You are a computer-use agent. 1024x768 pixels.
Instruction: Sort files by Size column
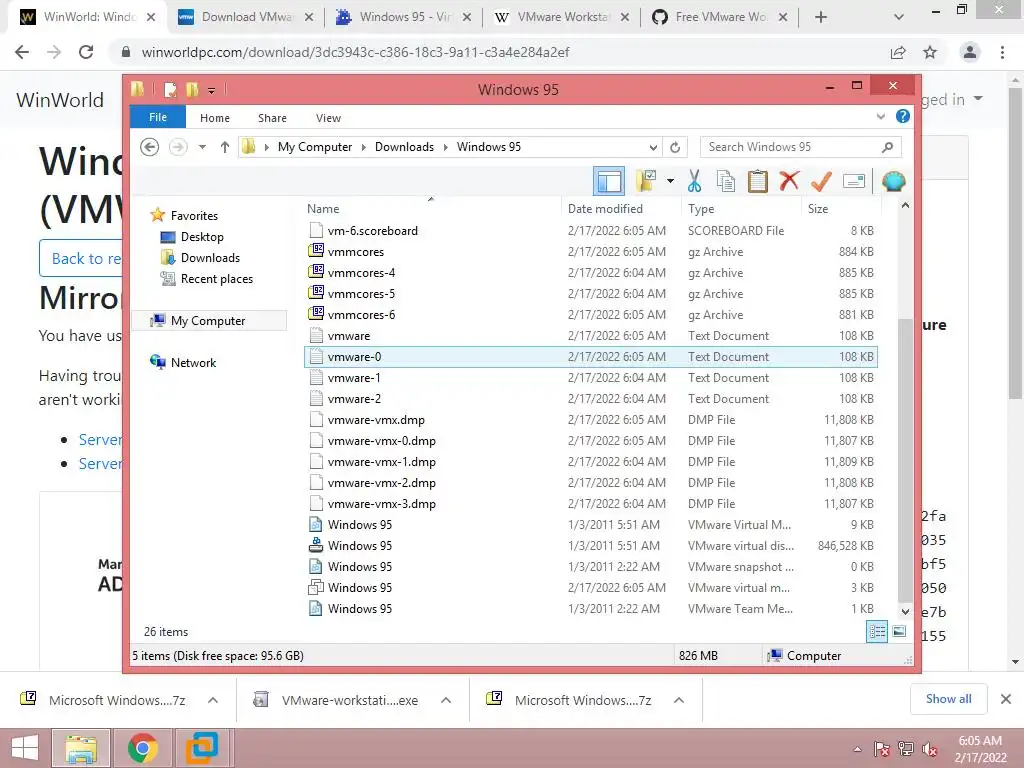tap(841, 209)
